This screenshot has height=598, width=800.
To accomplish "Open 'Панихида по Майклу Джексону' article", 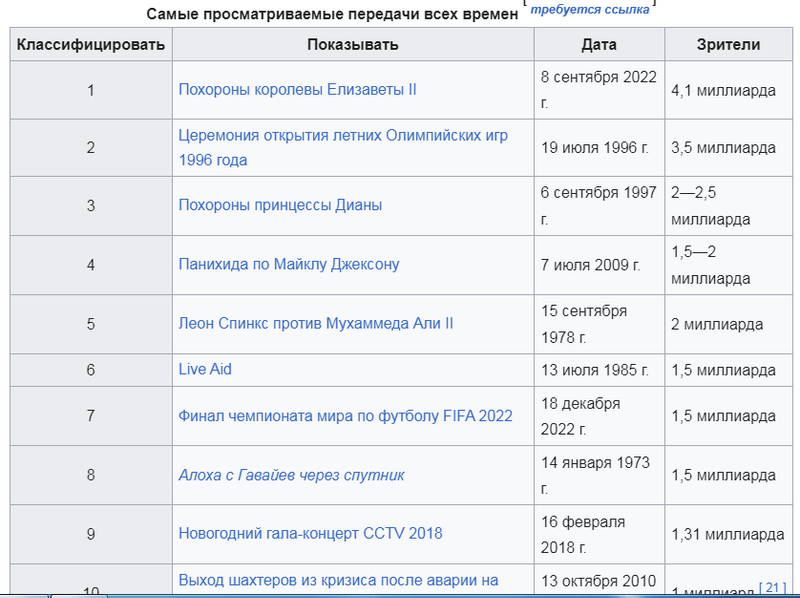I will click(289, 264).
